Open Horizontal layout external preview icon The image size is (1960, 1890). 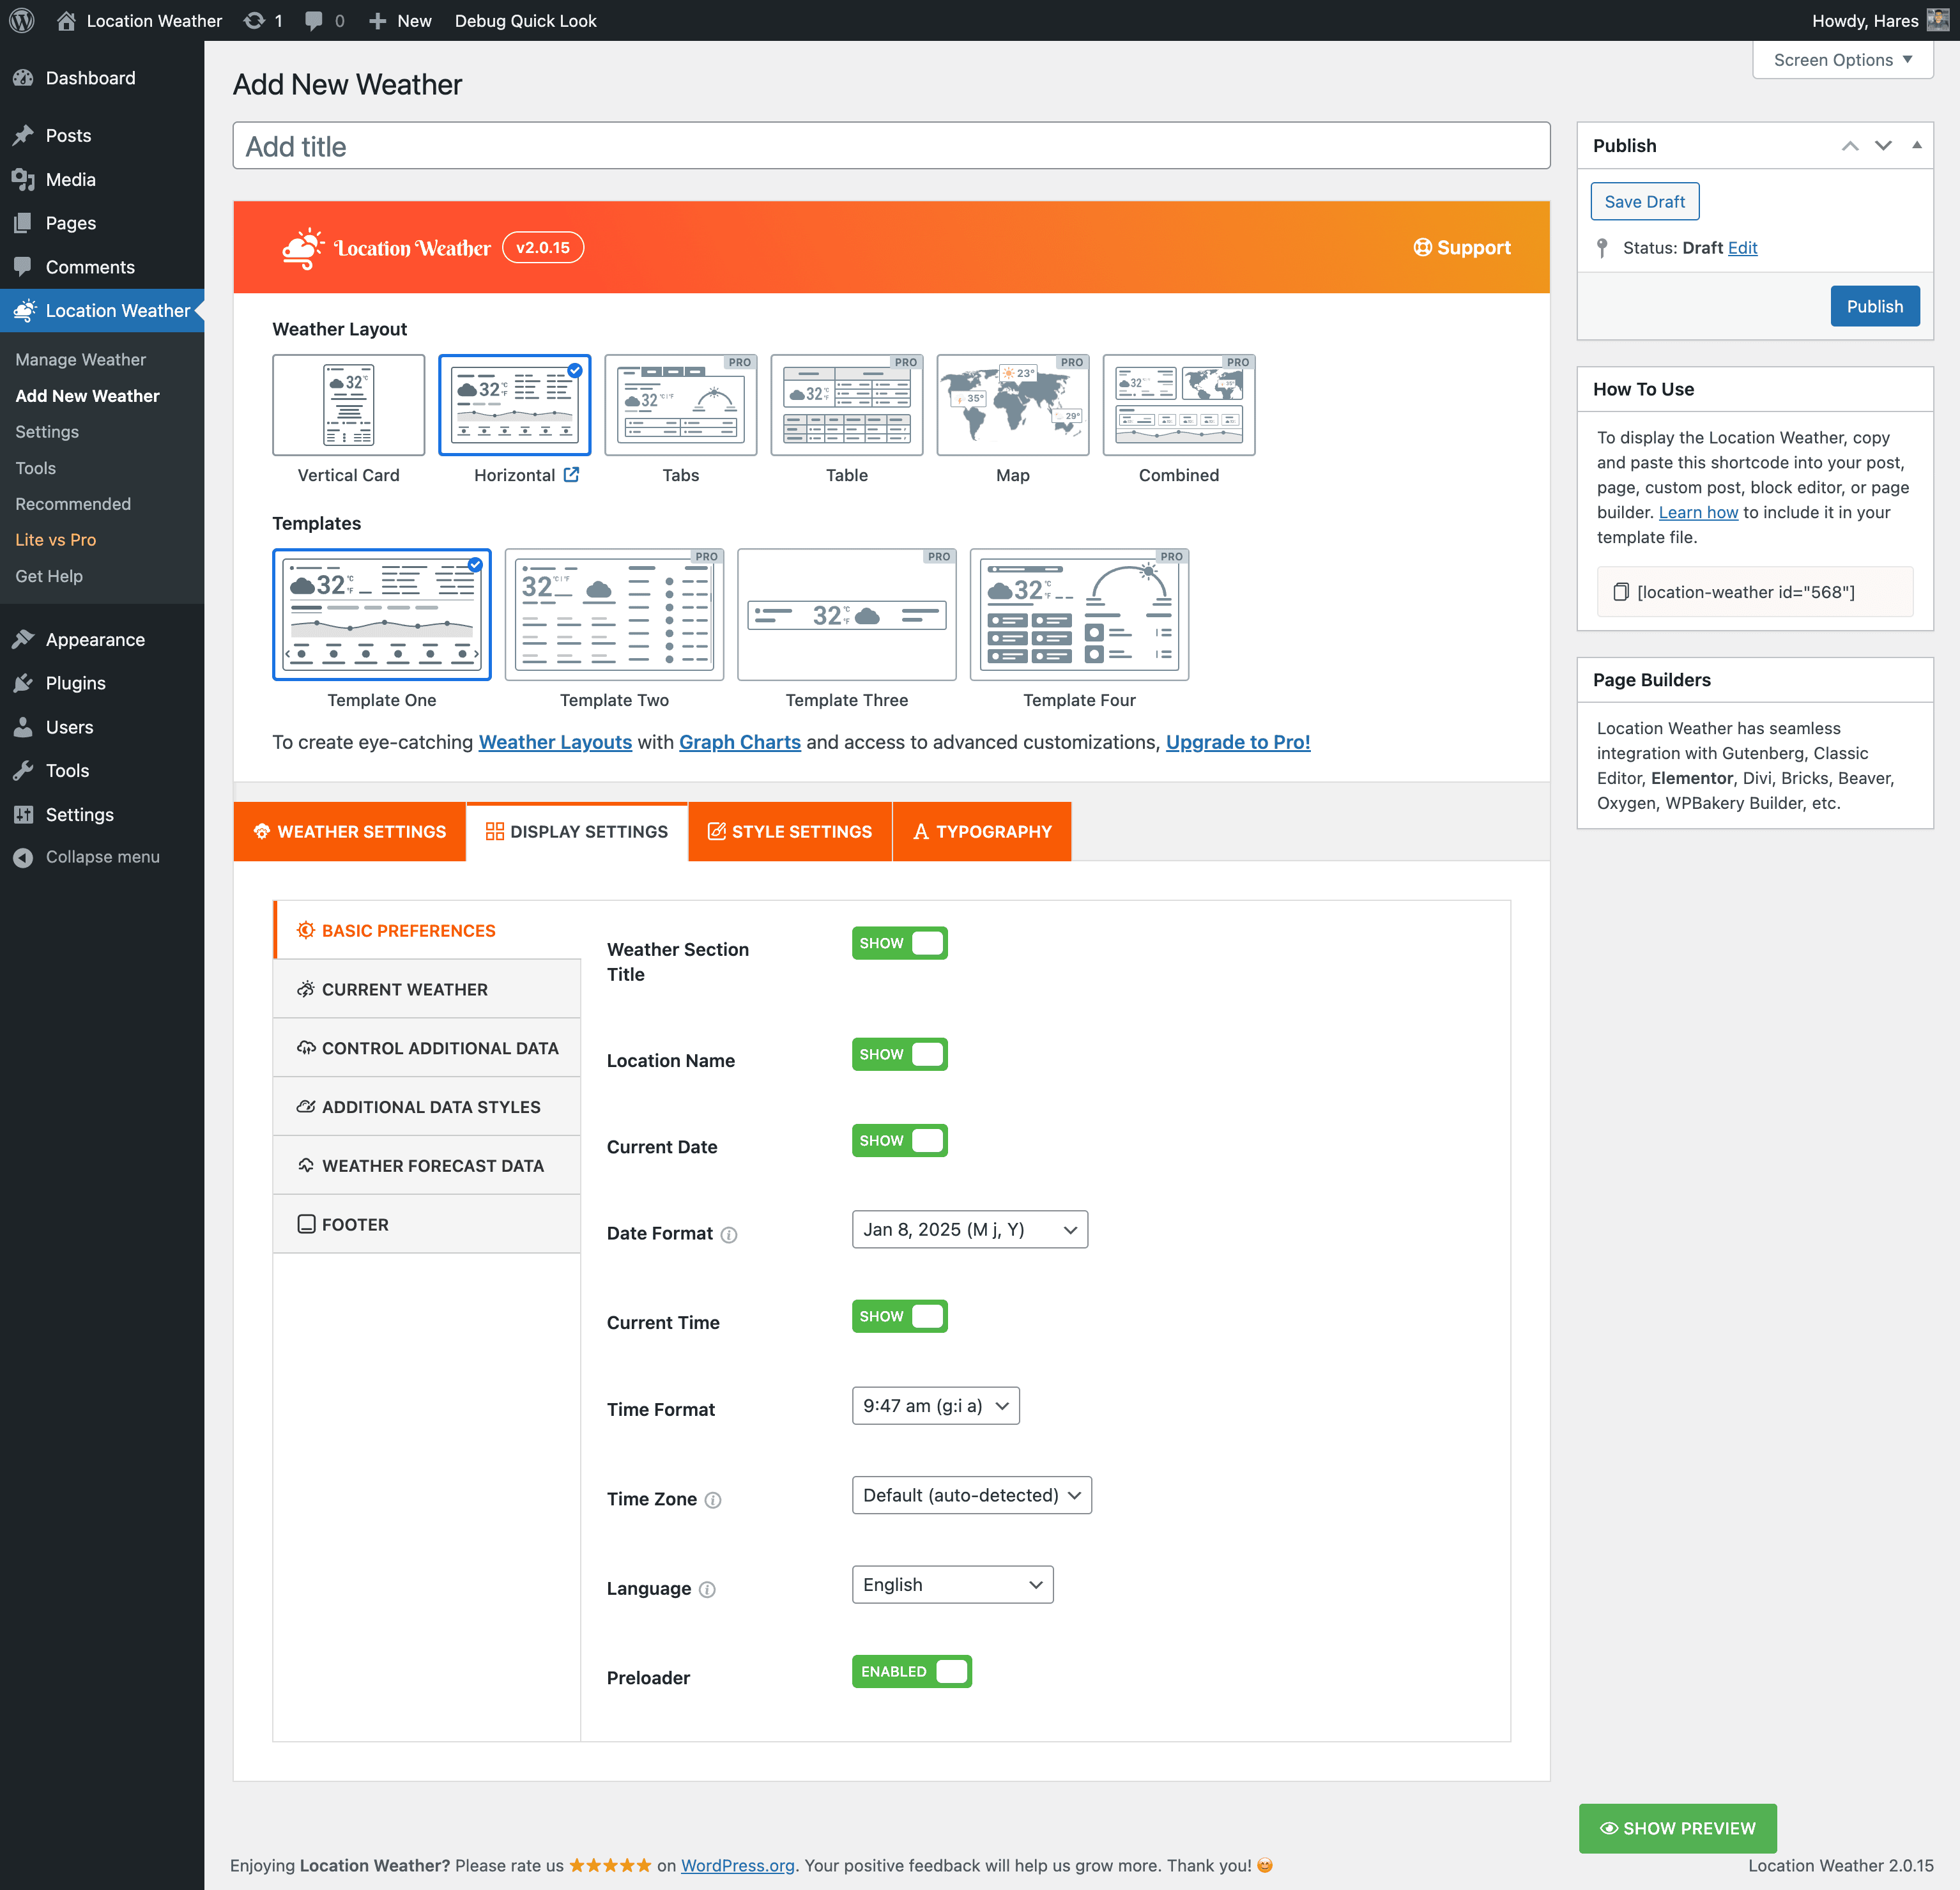571,475
